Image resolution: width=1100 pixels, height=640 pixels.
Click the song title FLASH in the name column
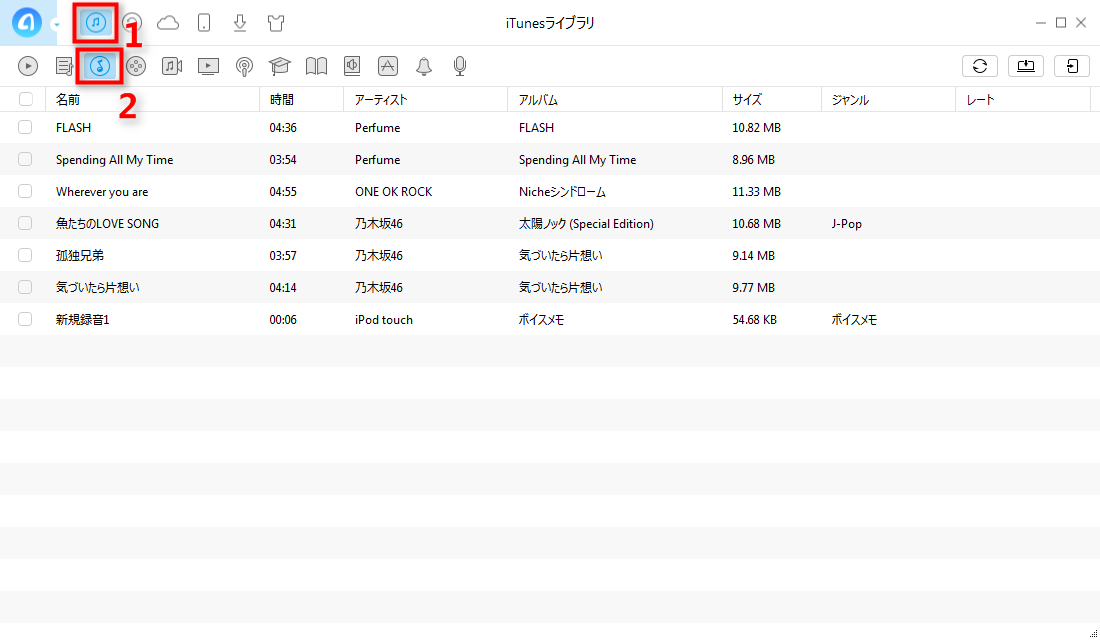click(74, 128)
